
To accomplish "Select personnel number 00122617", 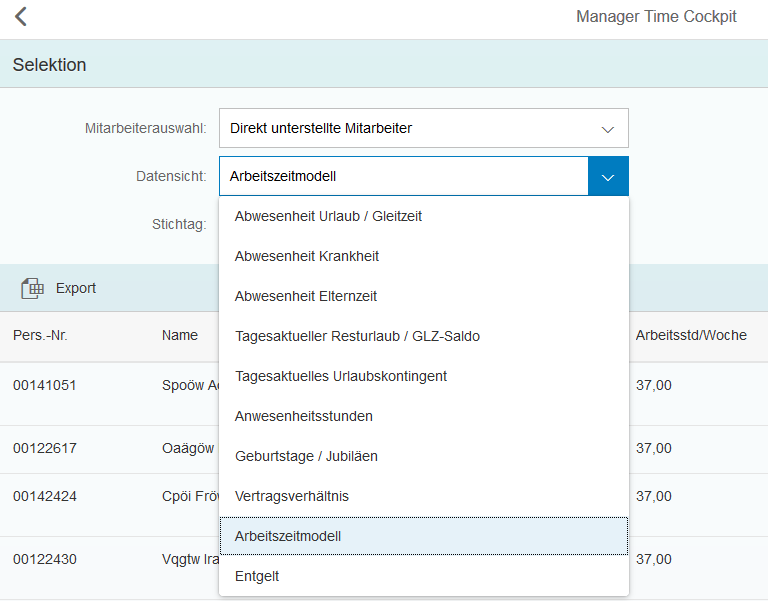I will pos(45,448).
